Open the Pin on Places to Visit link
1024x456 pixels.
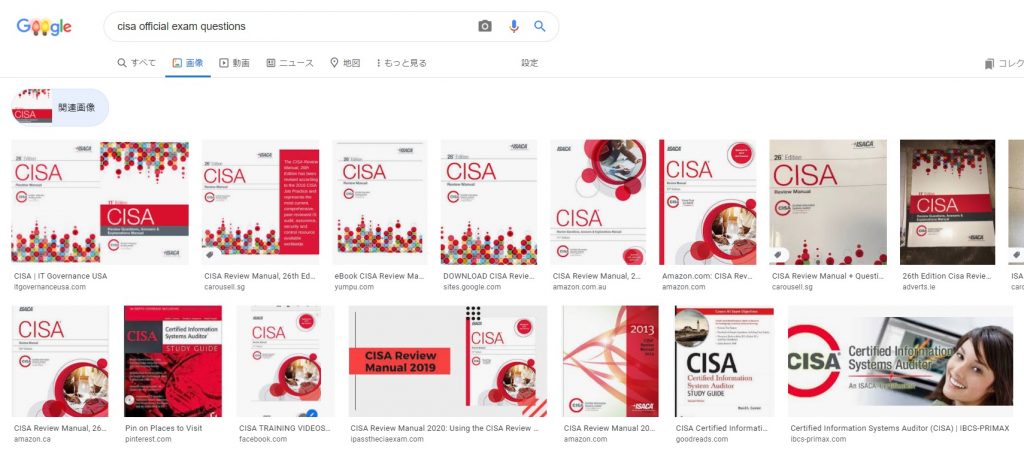[x=163, y=429]
